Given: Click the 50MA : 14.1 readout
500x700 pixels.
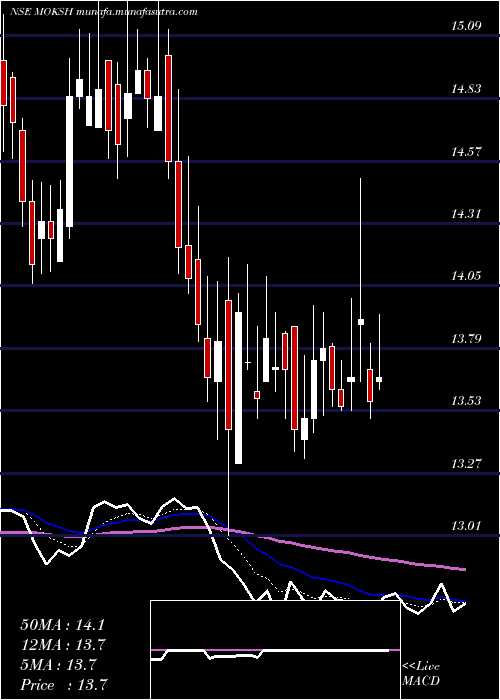Looking at the screenshot, I should (x=62, y=625).
